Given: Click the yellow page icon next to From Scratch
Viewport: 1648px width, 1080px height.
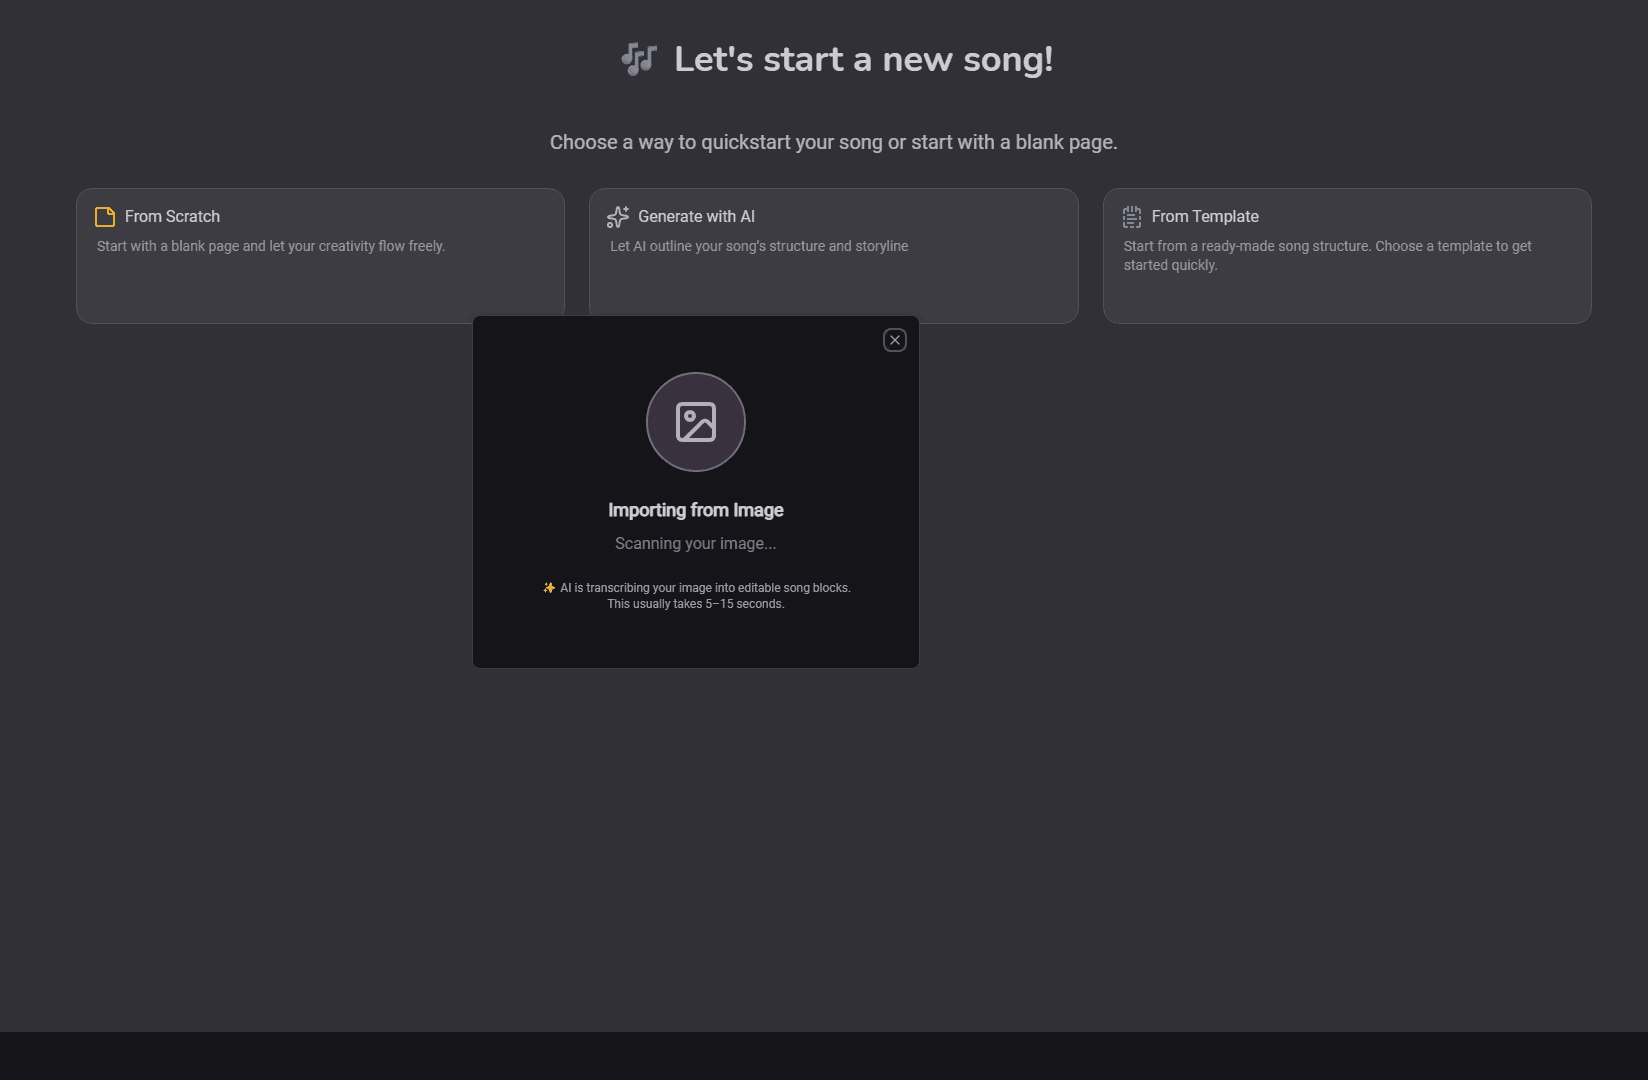Looking at the screenshot, I should point(104,217).
